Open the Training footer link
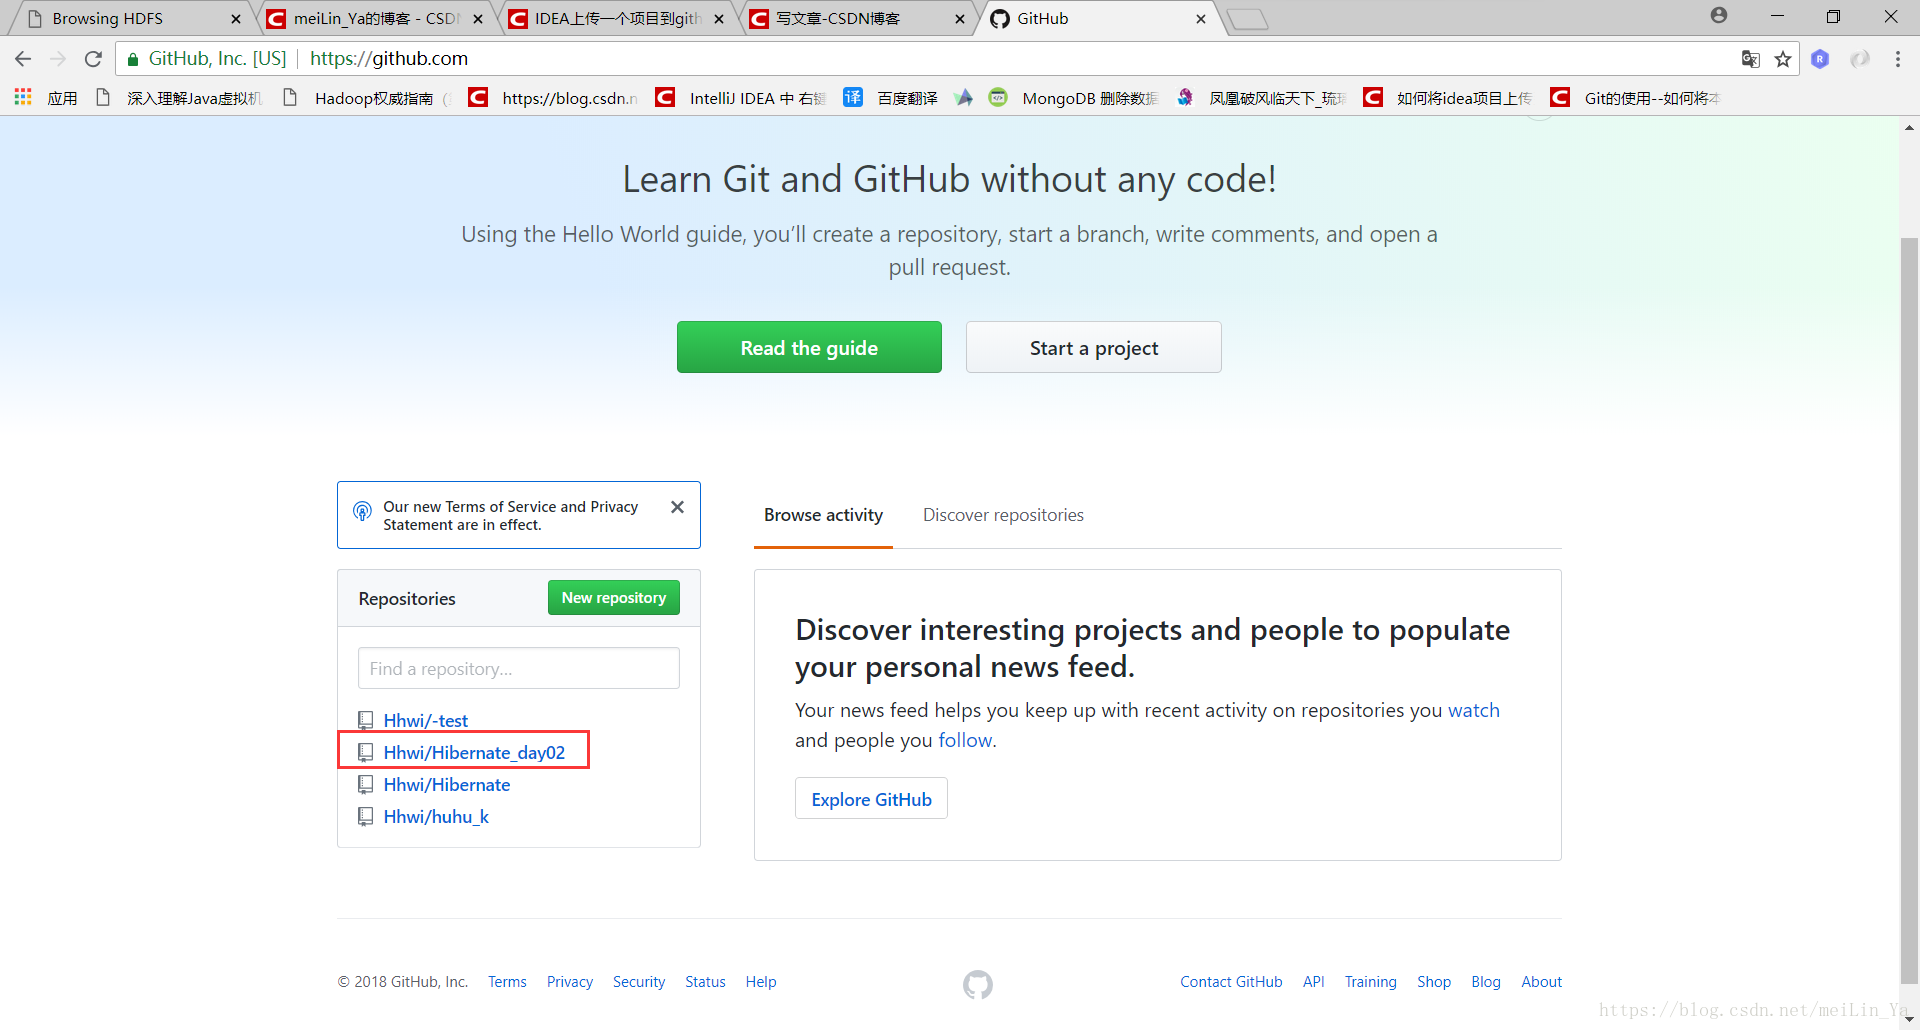This screenshot has width=1920, height=1030. [x=1370, y=982]
